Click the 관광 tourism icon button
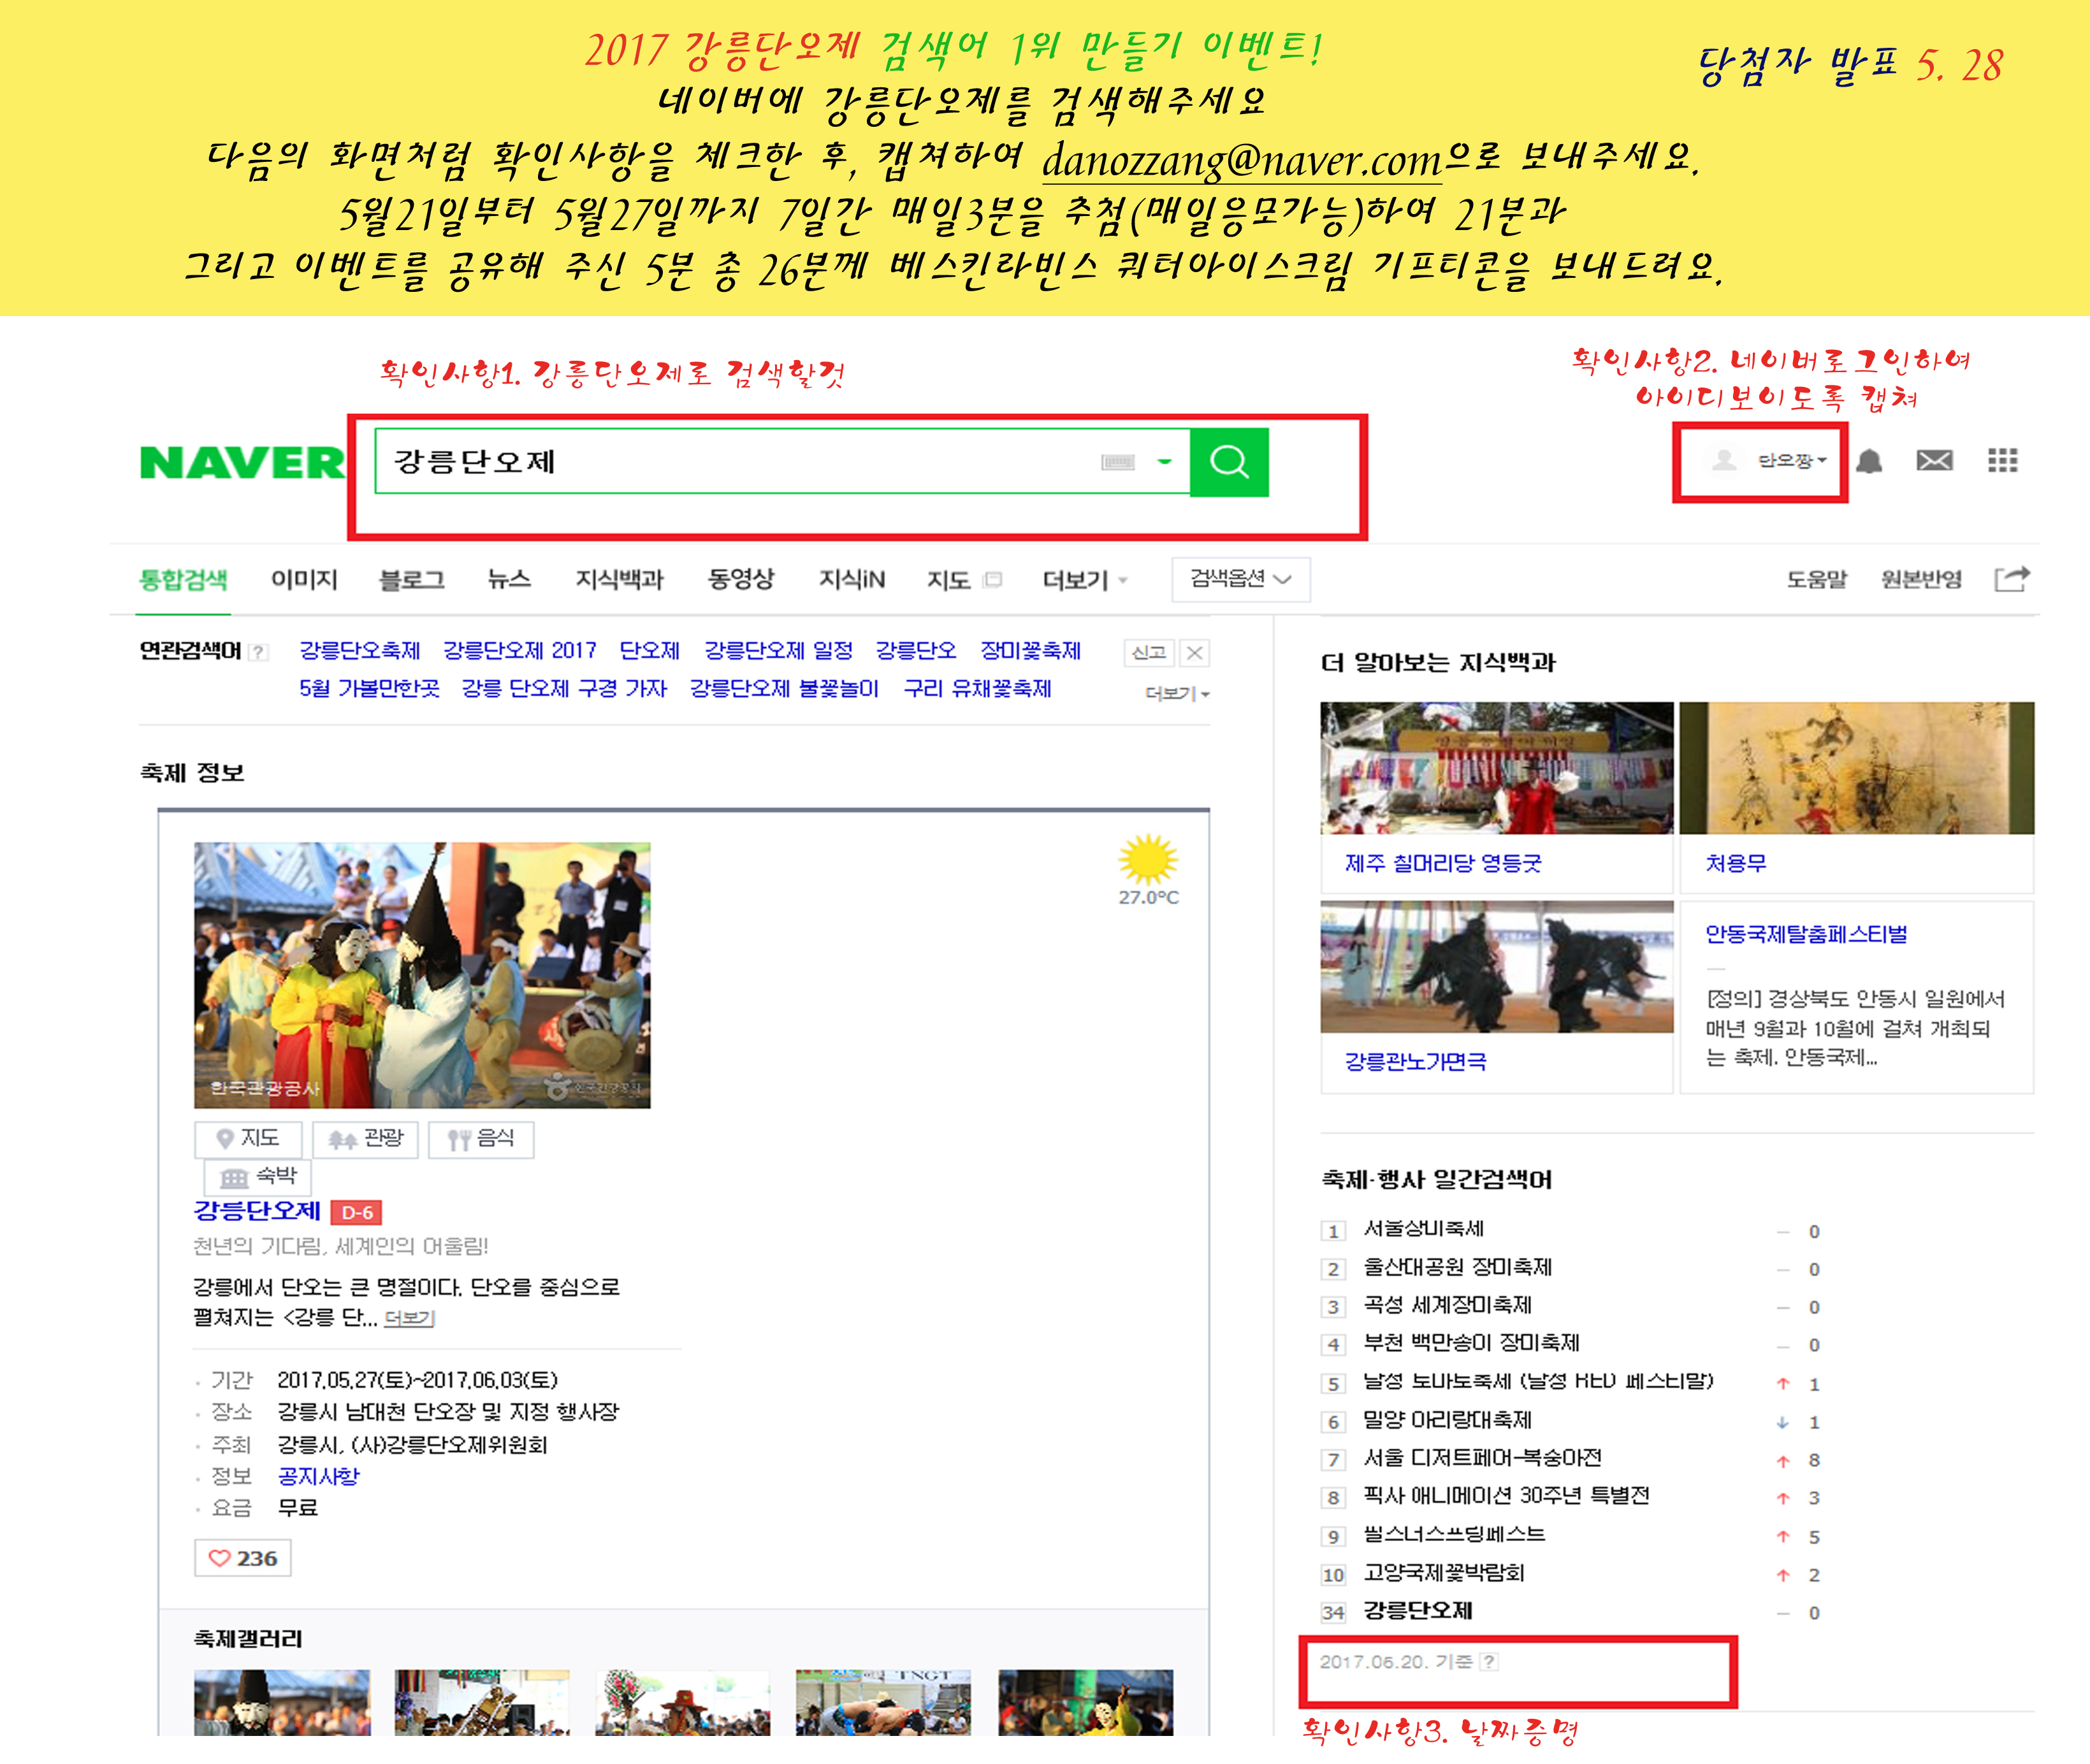 click(365, 1140)
